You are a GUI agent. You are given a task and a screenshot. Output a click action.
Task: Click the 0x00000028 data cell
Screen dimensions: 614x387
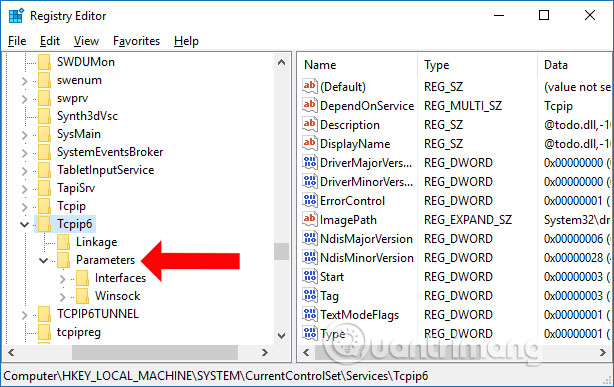(x=577, y=258)
